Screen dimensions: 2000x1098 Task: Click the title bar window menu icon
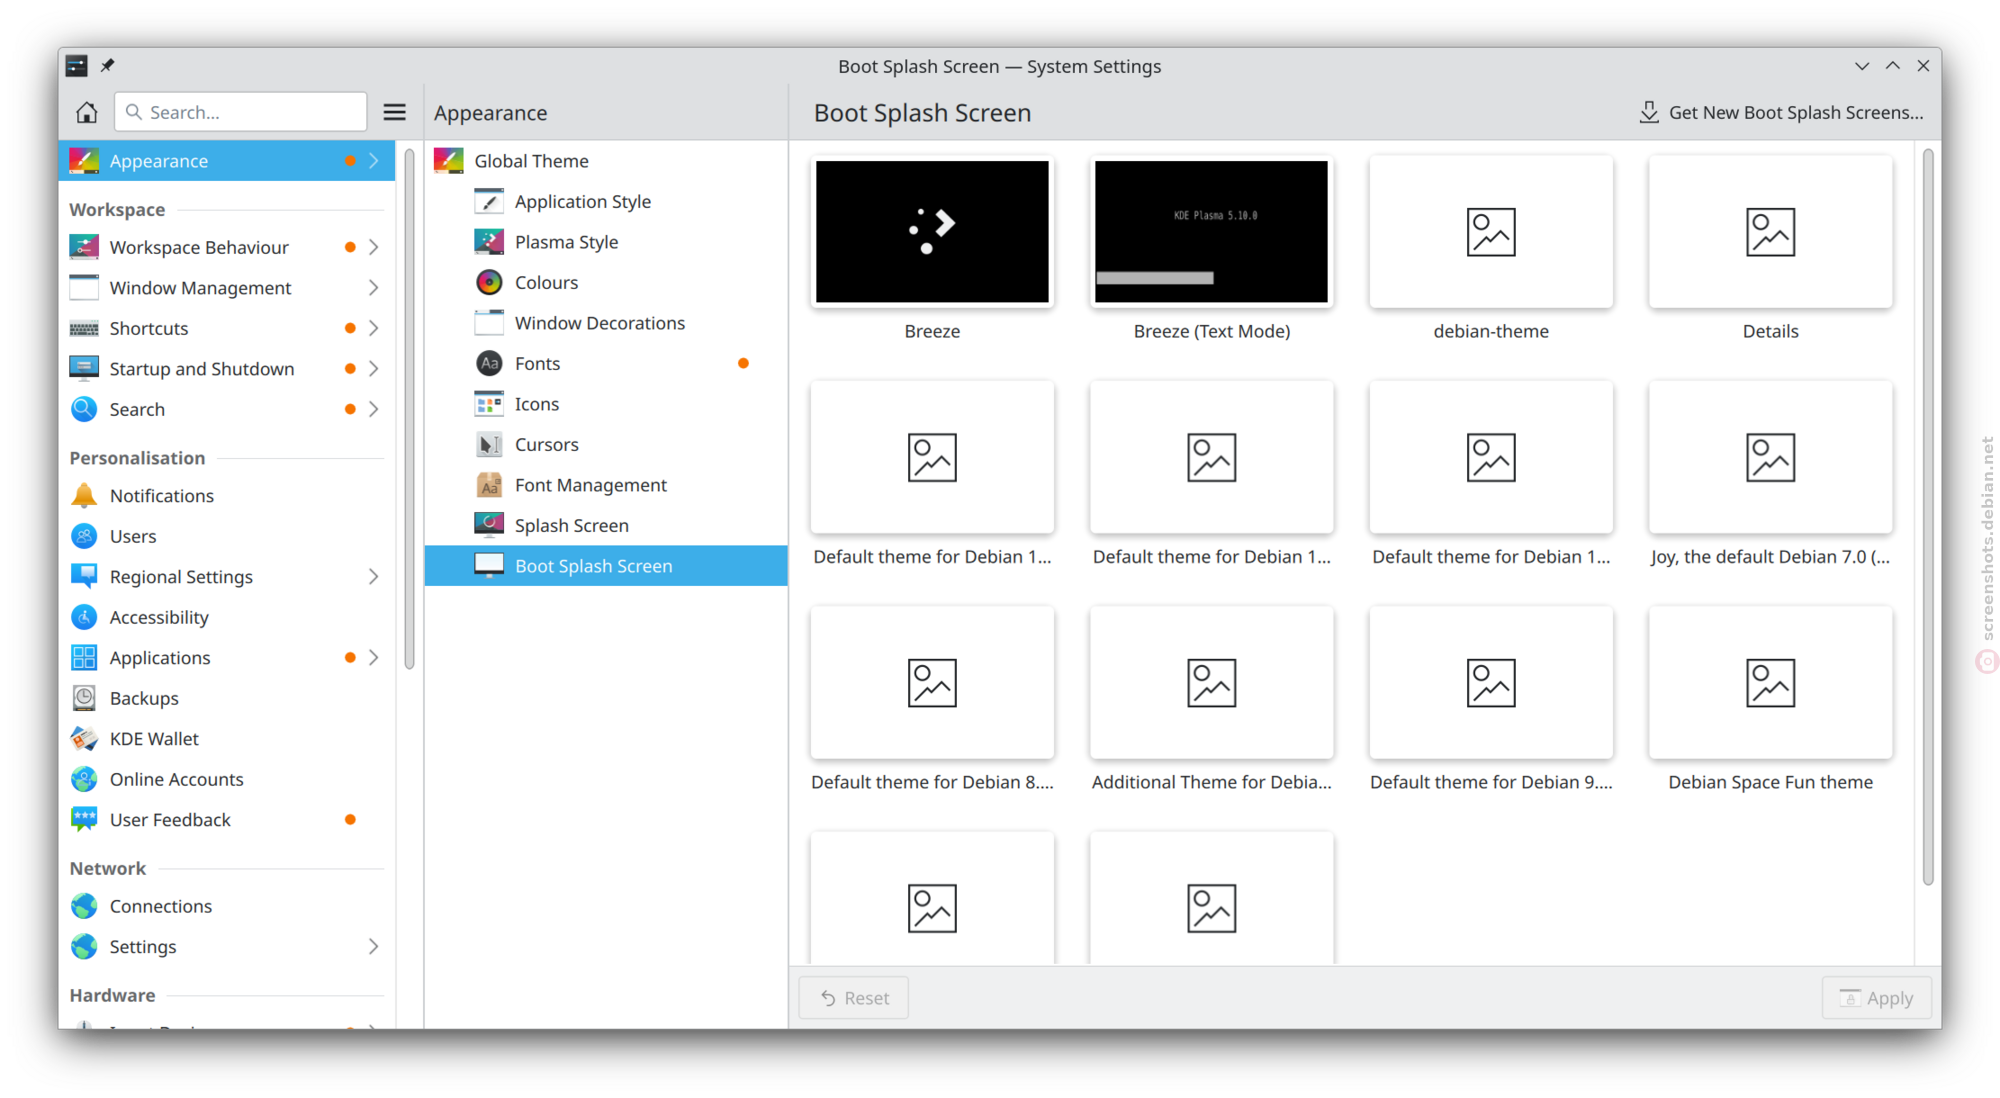tap(76, 66)
